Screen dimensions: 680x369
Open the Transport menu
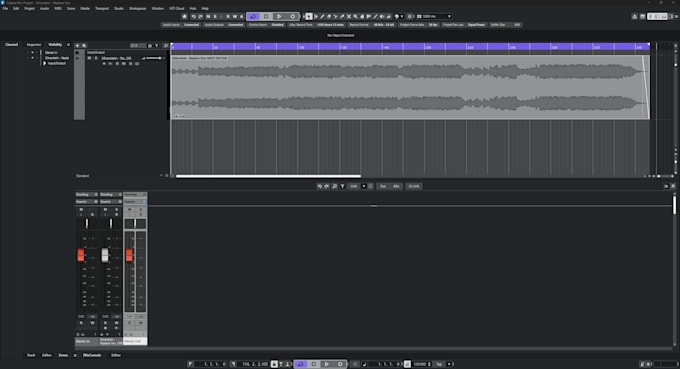[x=102, y=8]
